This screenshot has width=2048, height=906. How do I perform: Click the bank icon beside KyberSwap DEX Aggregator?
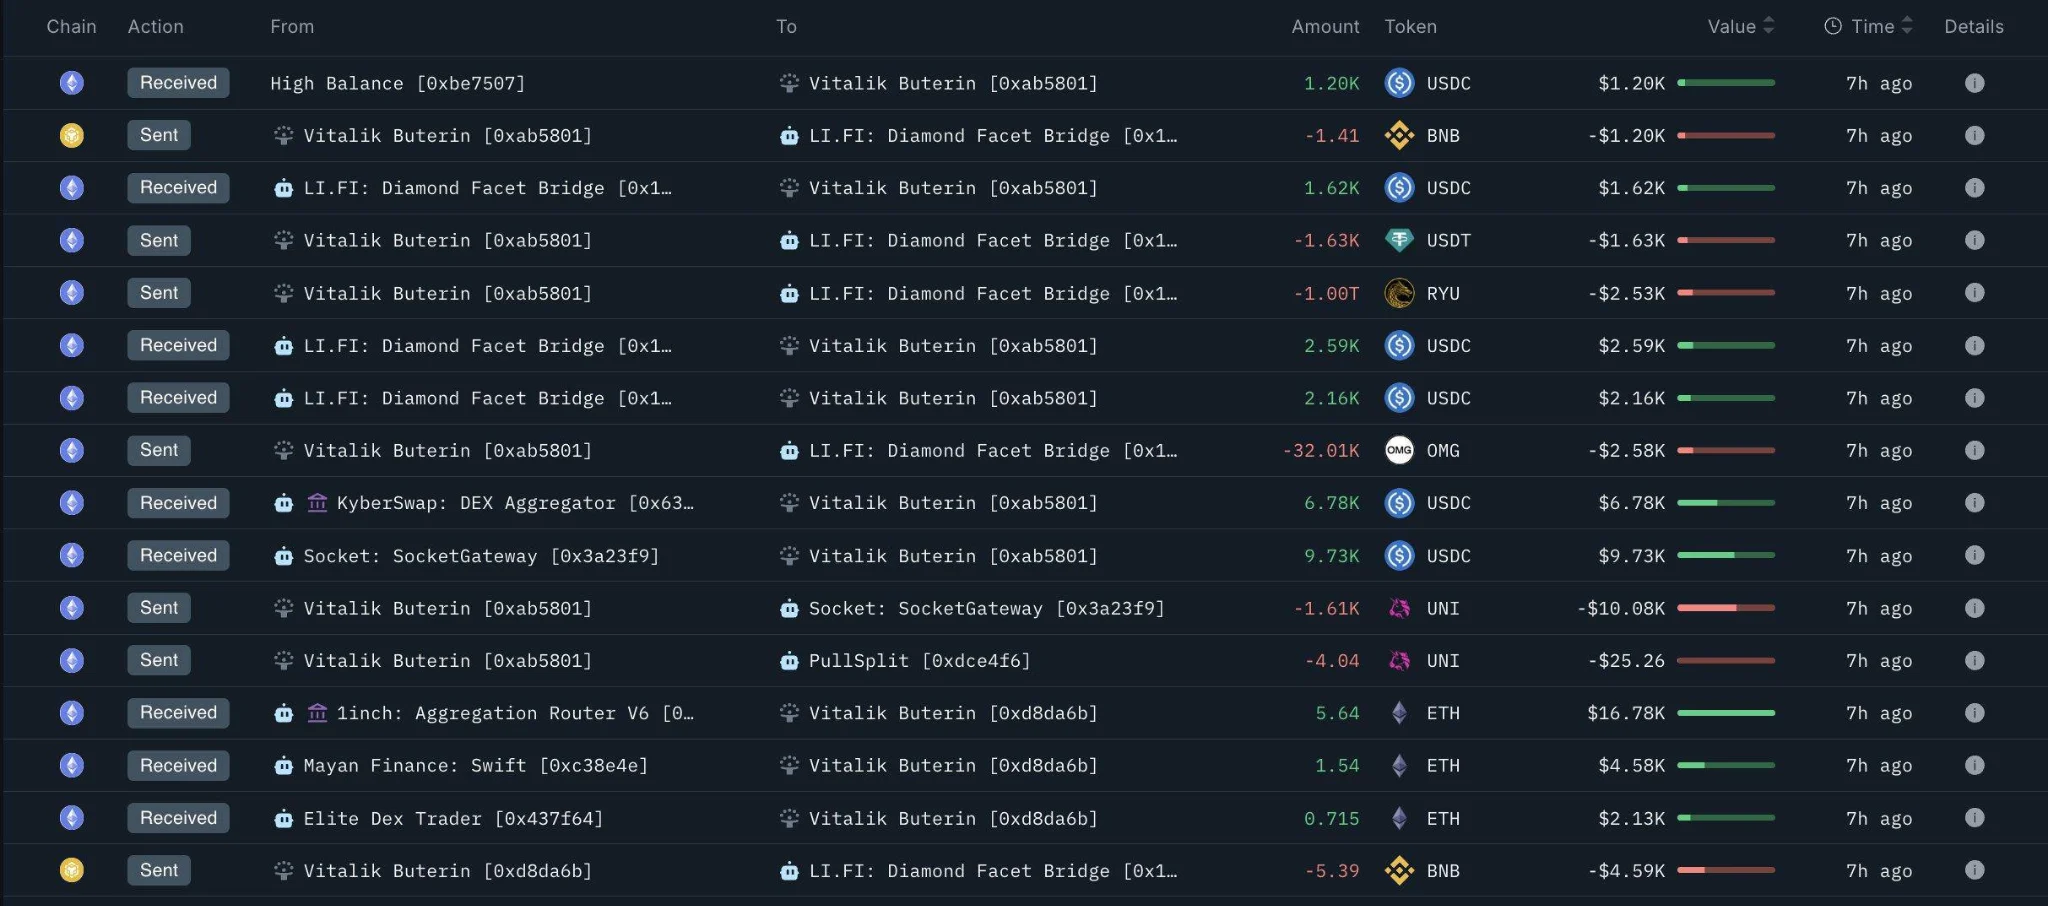[317, 503]
